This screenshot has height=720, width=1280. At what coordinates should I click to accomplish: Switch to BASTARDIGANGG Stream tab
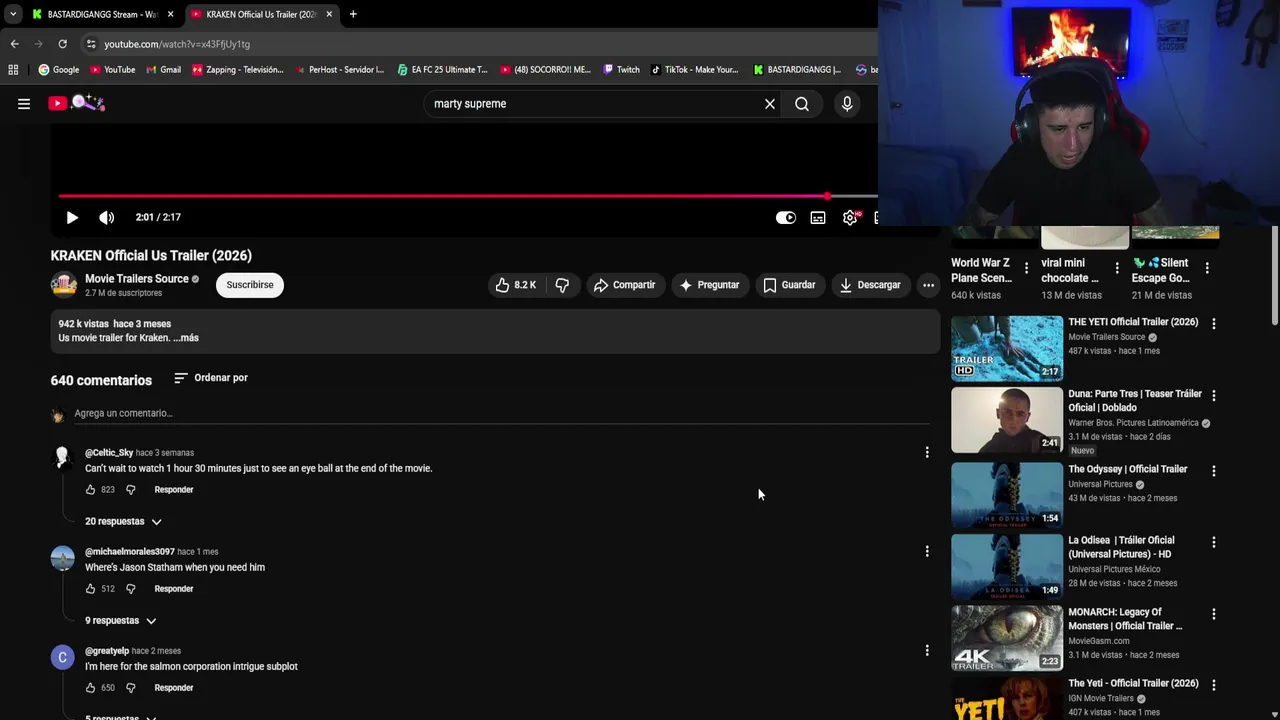(102, 14)
